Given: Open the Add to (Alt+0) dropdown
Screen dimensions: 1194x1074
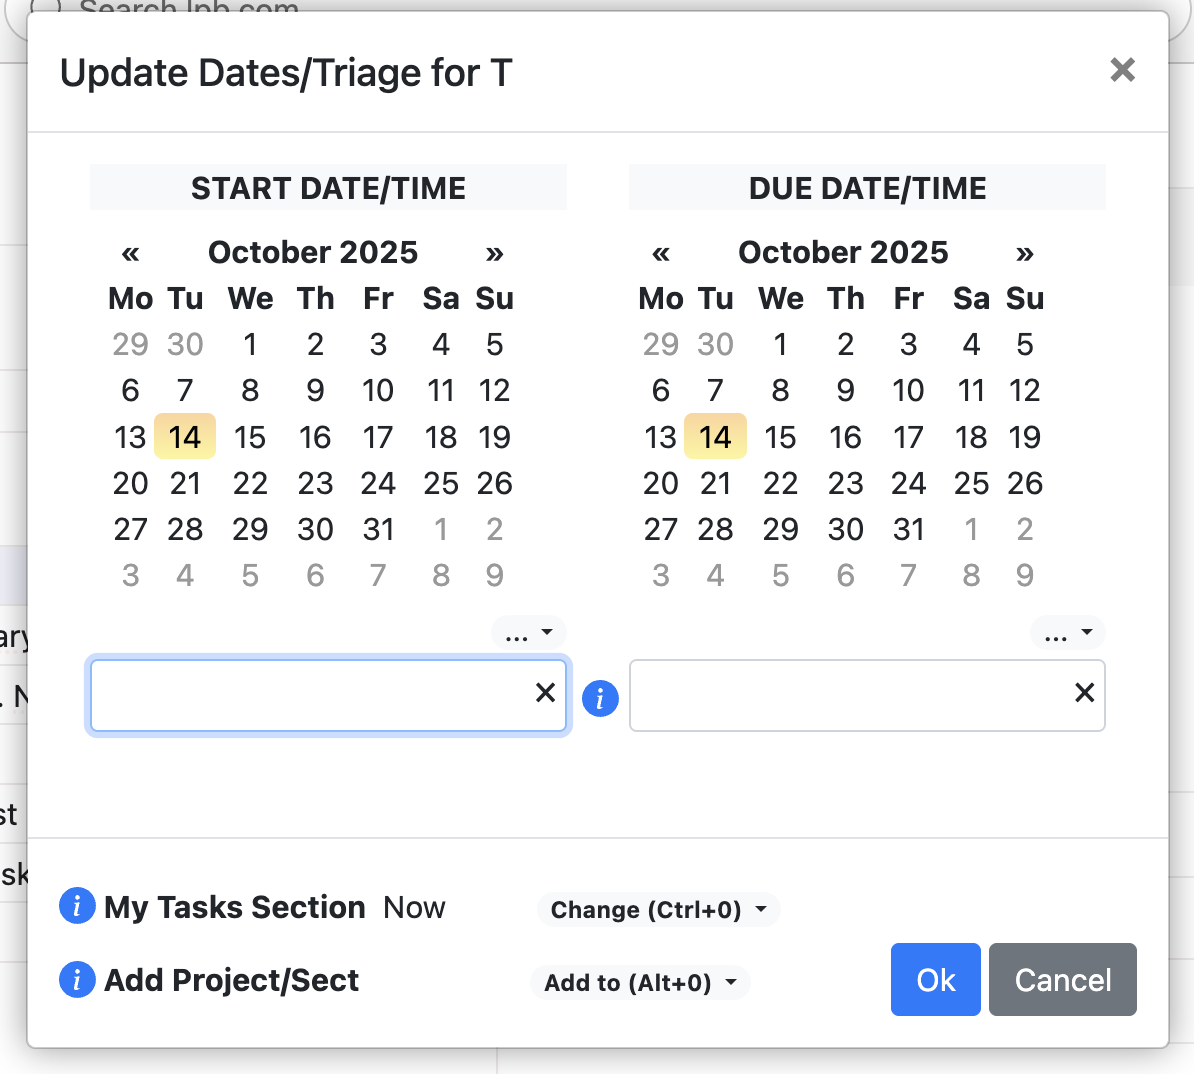Looking at the screenshot, I should coord(640,983).
